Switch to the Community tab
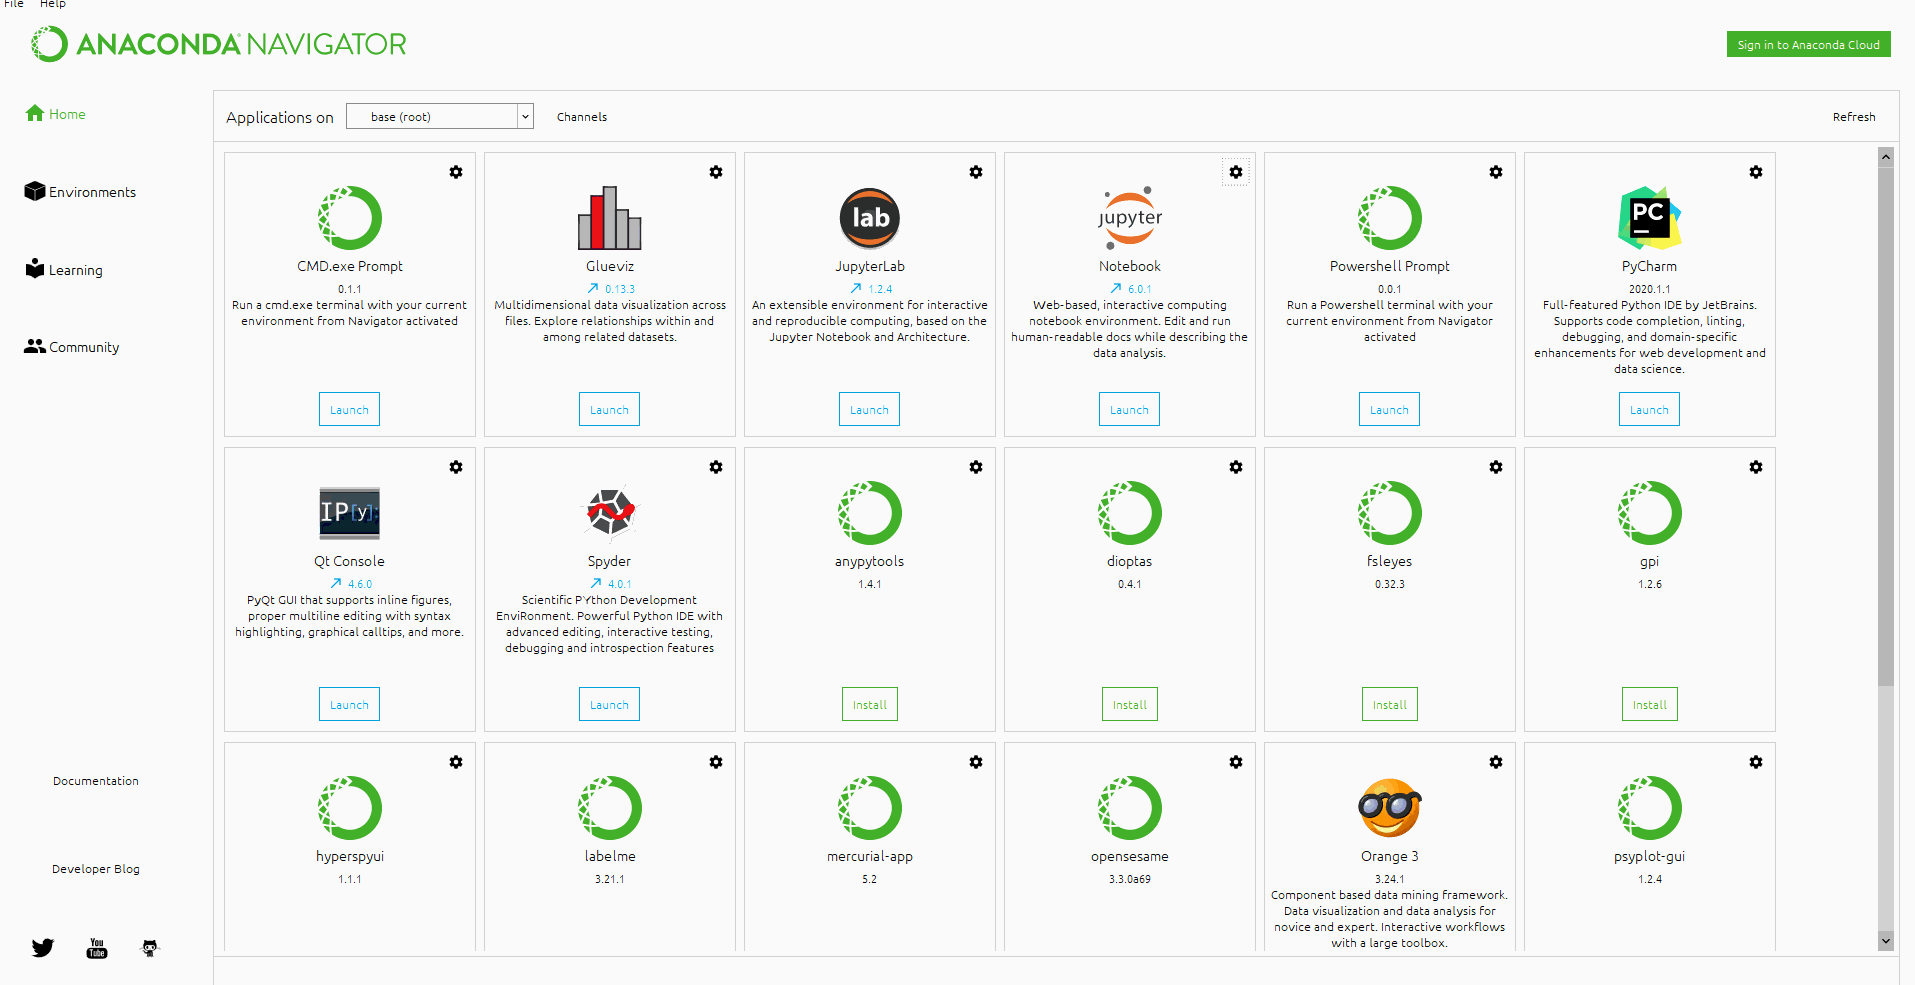The image size is (1915, 985). pyautogui.click(x=72, y=347)
